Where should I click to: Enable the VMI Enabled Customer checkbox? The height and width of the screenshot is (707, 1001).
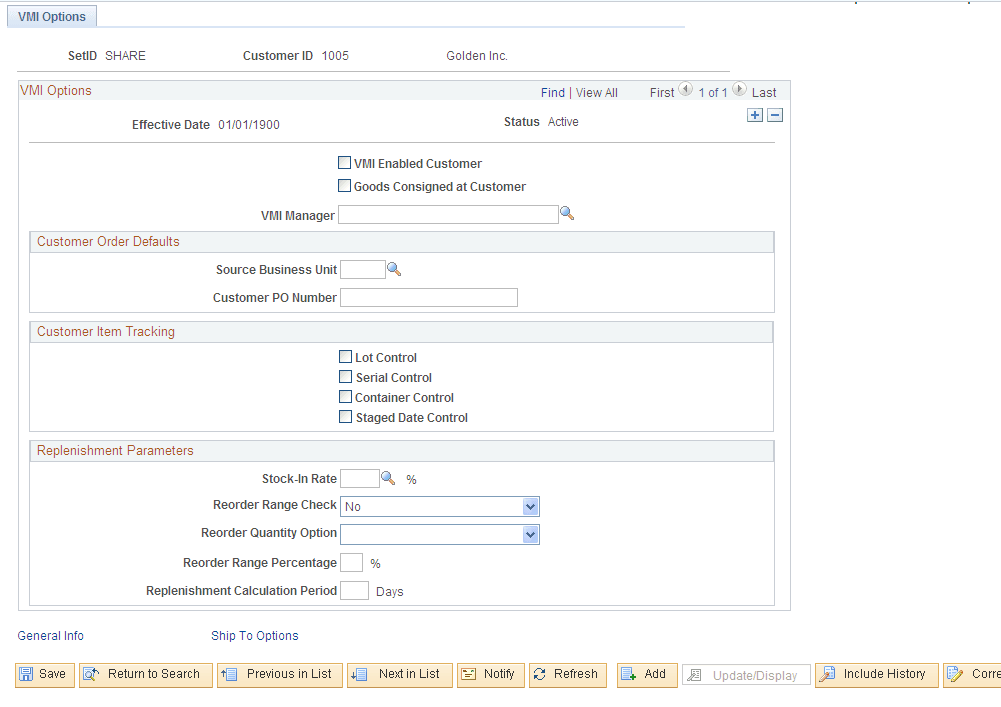[x=345, y=162]
